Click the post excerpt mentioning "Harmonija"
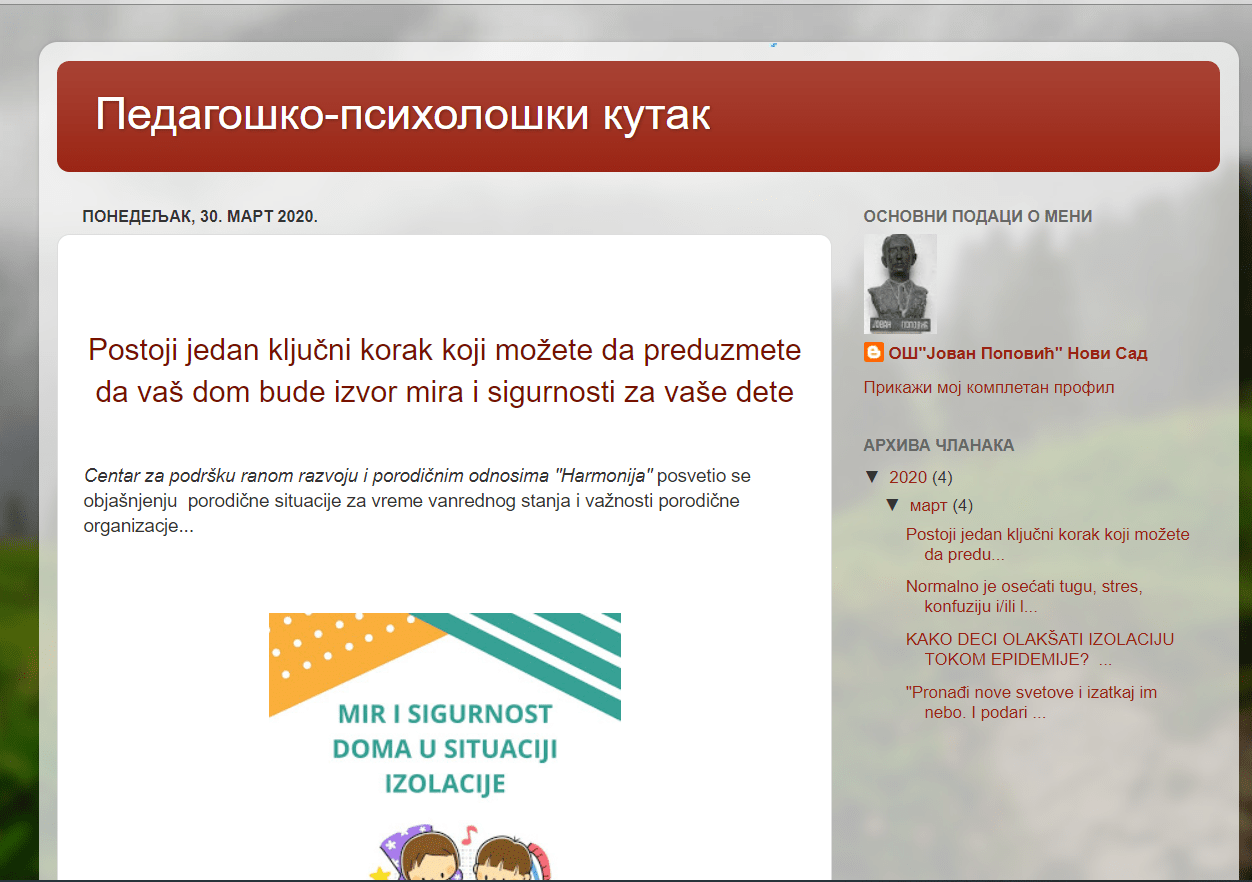 (417, 500)
